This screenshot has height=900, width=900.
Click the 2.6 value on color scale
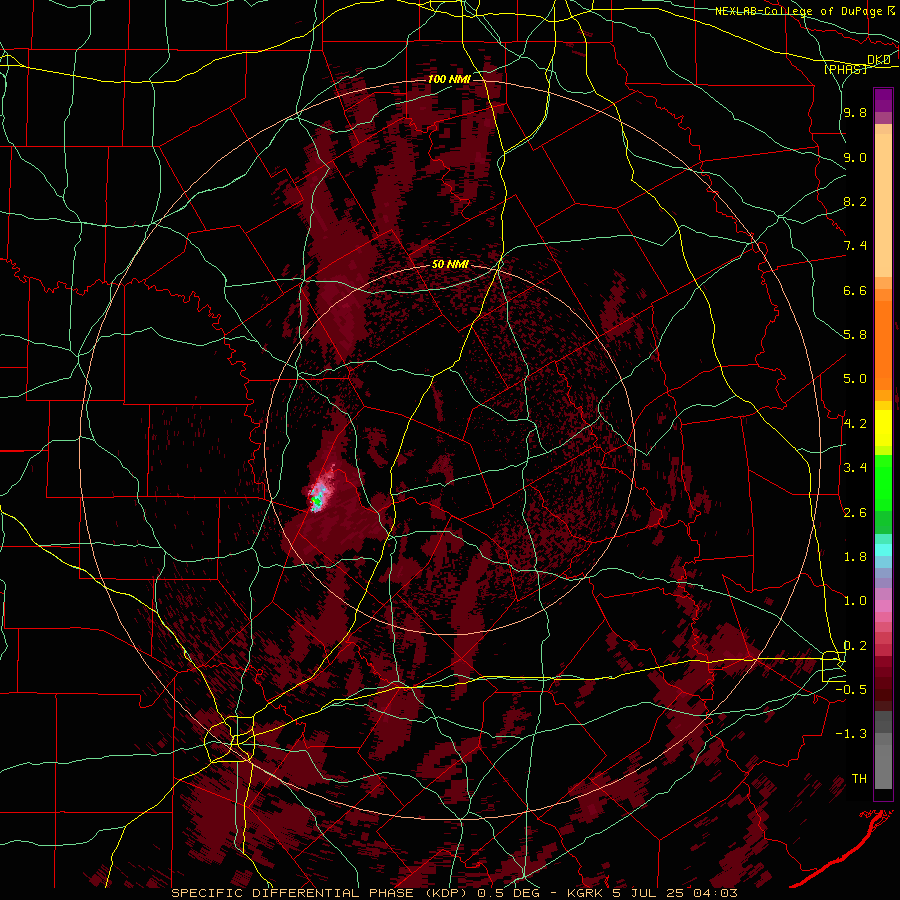(855, 513)
